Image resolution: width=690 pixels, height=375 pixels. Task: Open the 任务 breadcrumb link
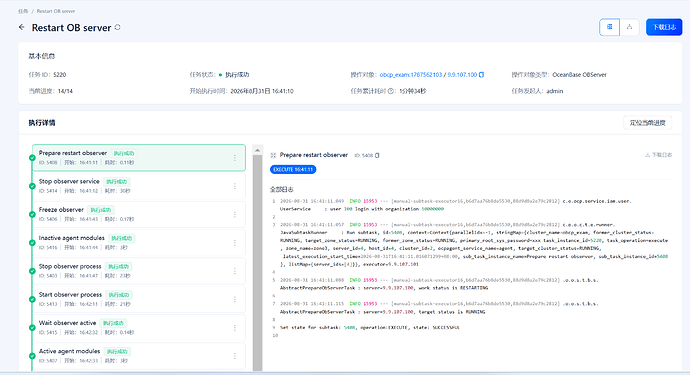(23, 11)
